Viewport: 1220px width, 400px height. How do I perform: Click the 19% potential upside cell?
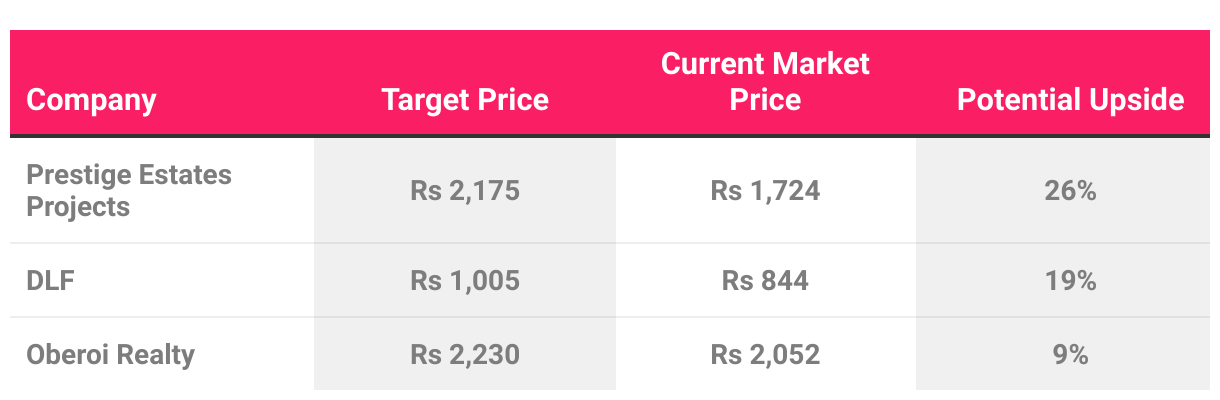[1070, 281]
